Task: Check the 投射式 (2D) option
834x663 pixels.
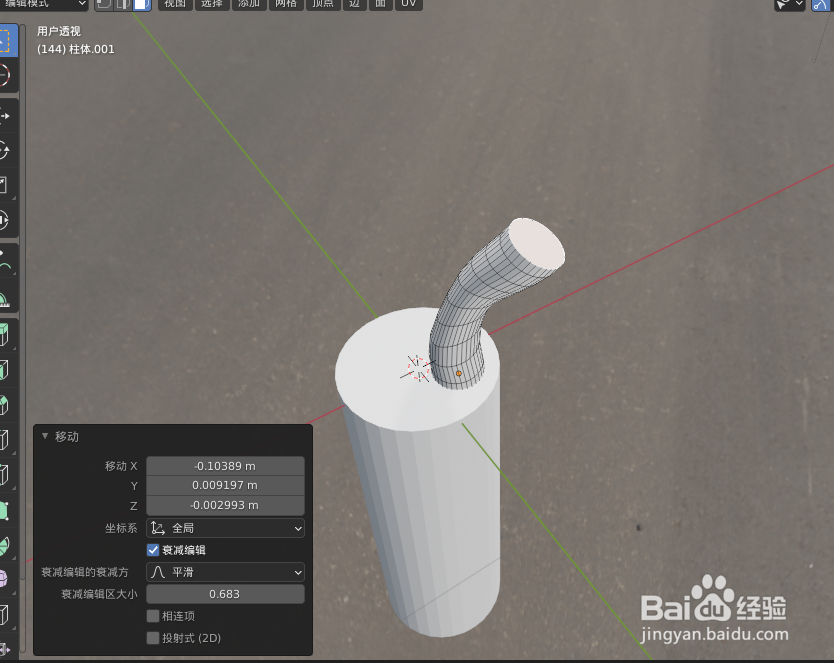Action: click(153, 637)
